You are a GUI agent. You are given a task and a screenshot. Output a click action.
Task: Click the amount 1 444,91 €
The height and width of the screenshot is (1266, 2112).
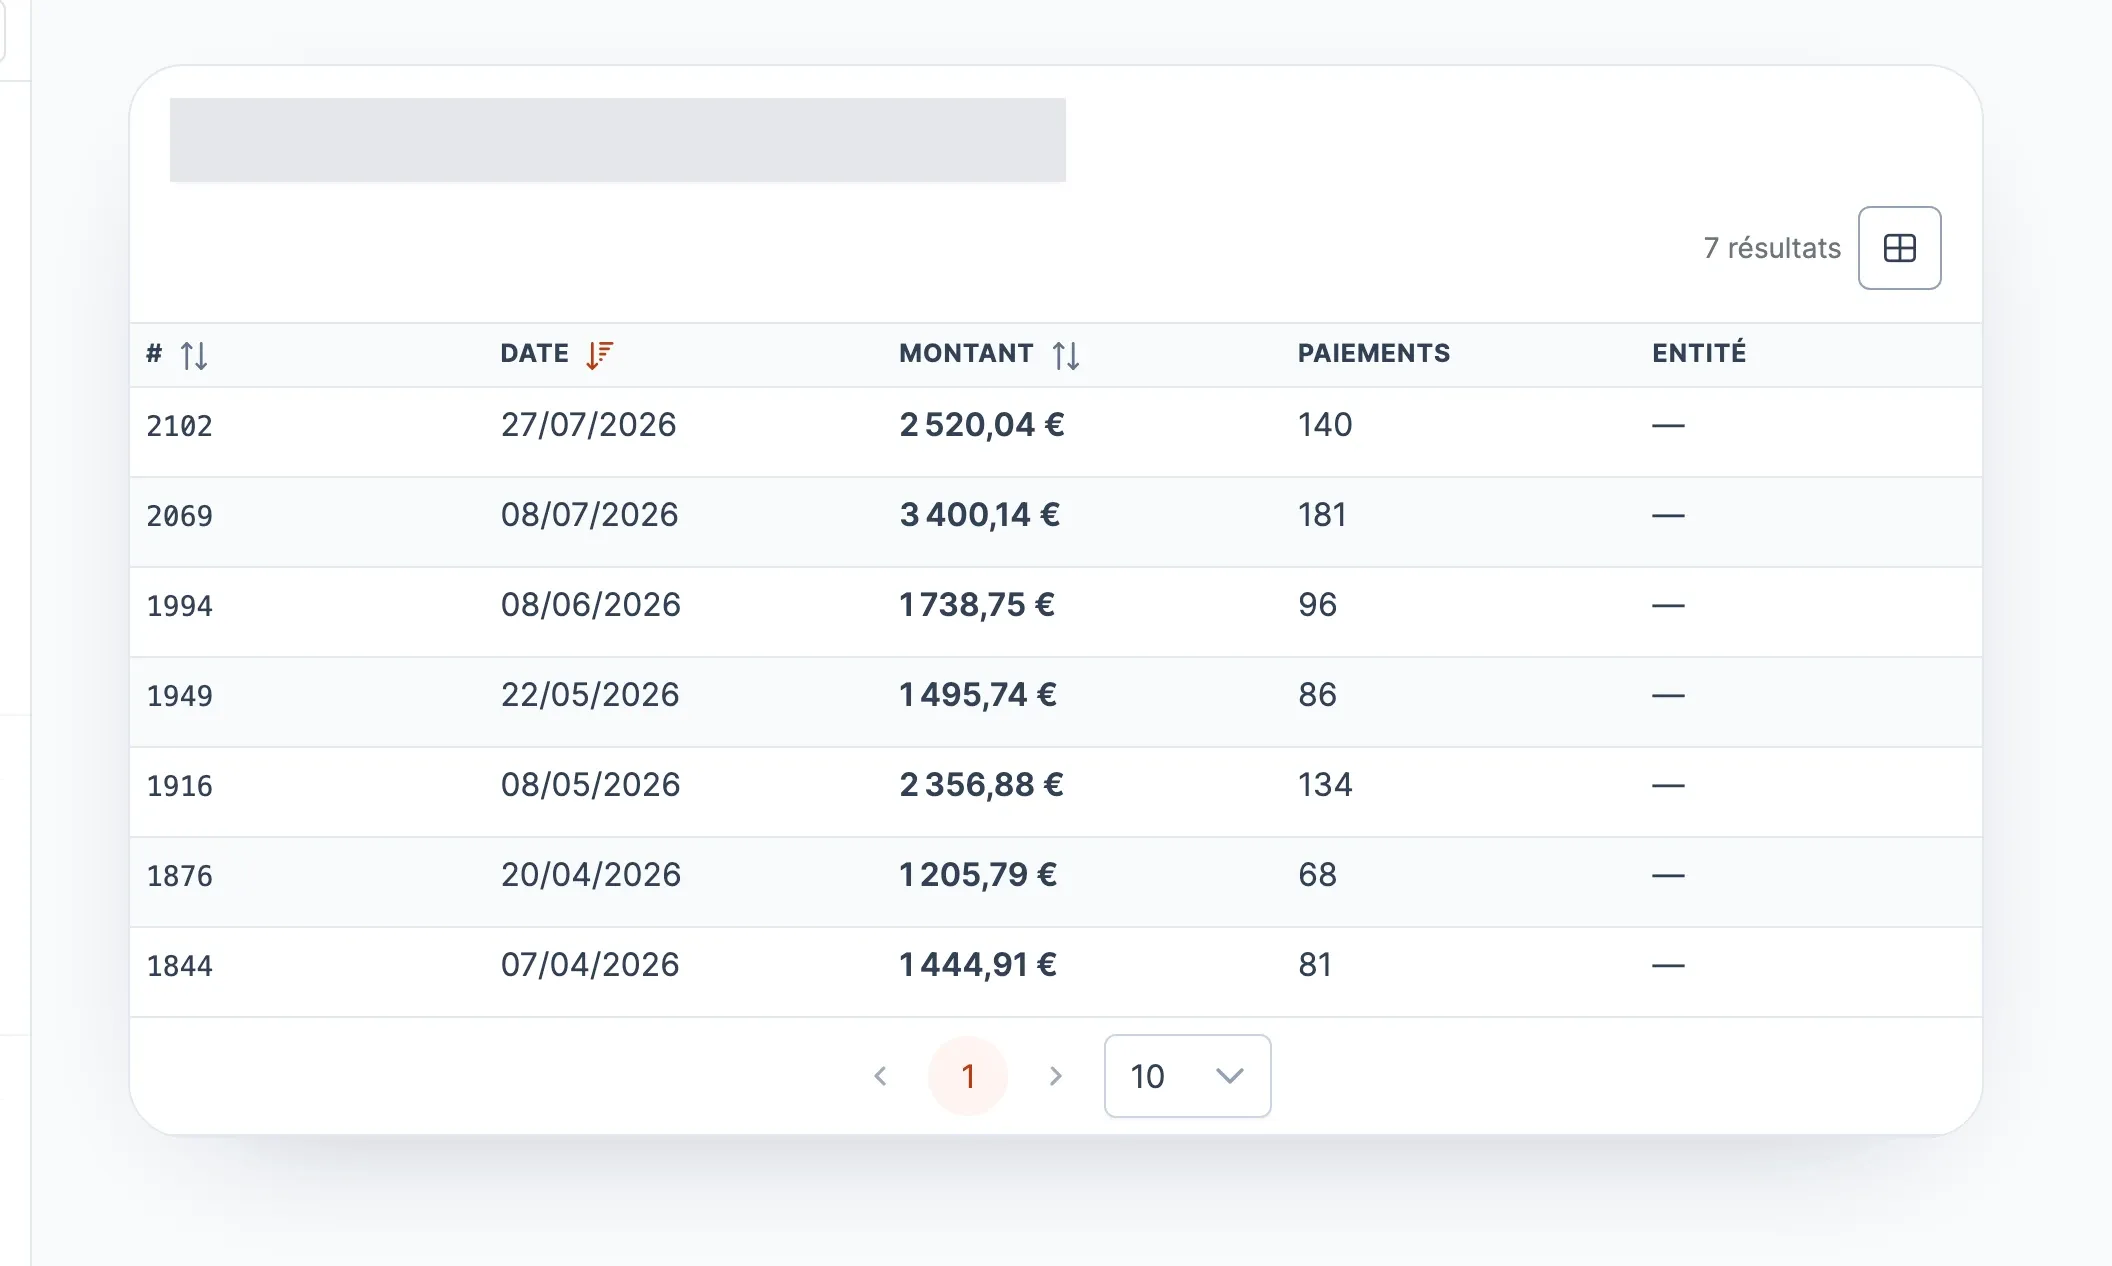[977, 965]
